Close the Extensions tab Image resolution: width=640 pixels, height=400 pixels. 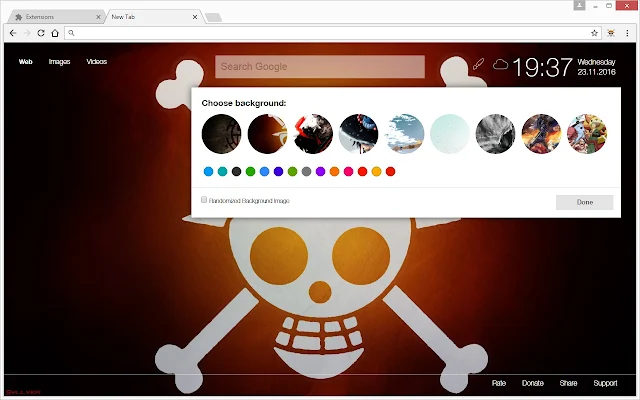click(x=98, y=17)
